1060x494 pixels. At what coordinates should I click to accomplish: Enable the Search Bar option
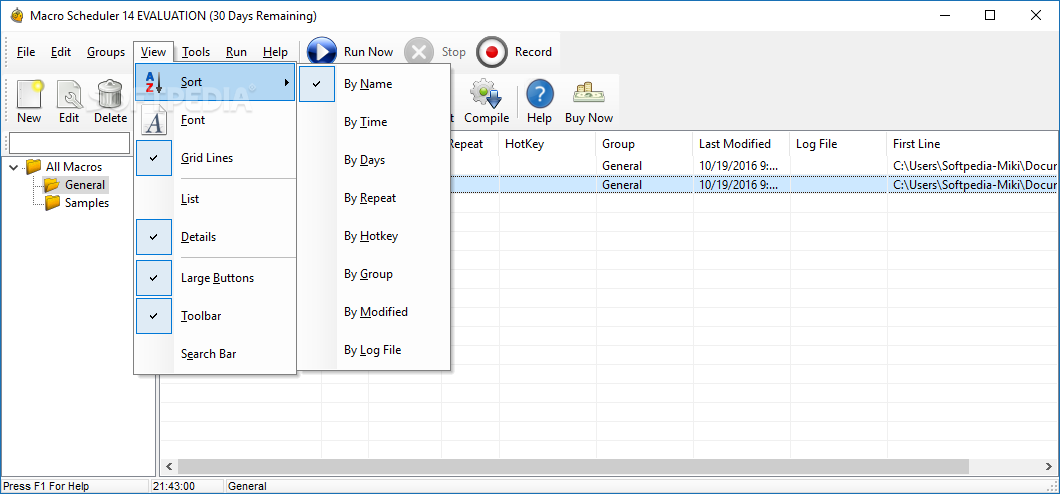(215, 353)
